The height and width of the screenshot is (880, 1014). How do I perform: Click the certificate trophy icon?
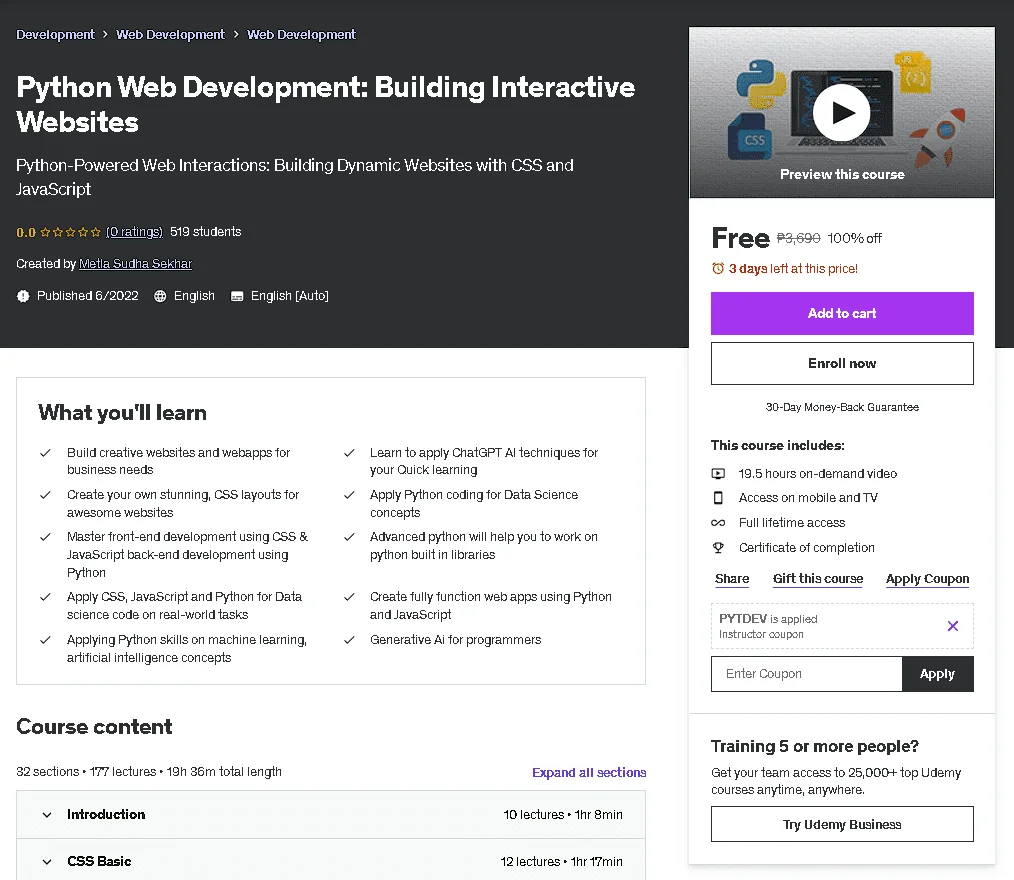(718, 548)
